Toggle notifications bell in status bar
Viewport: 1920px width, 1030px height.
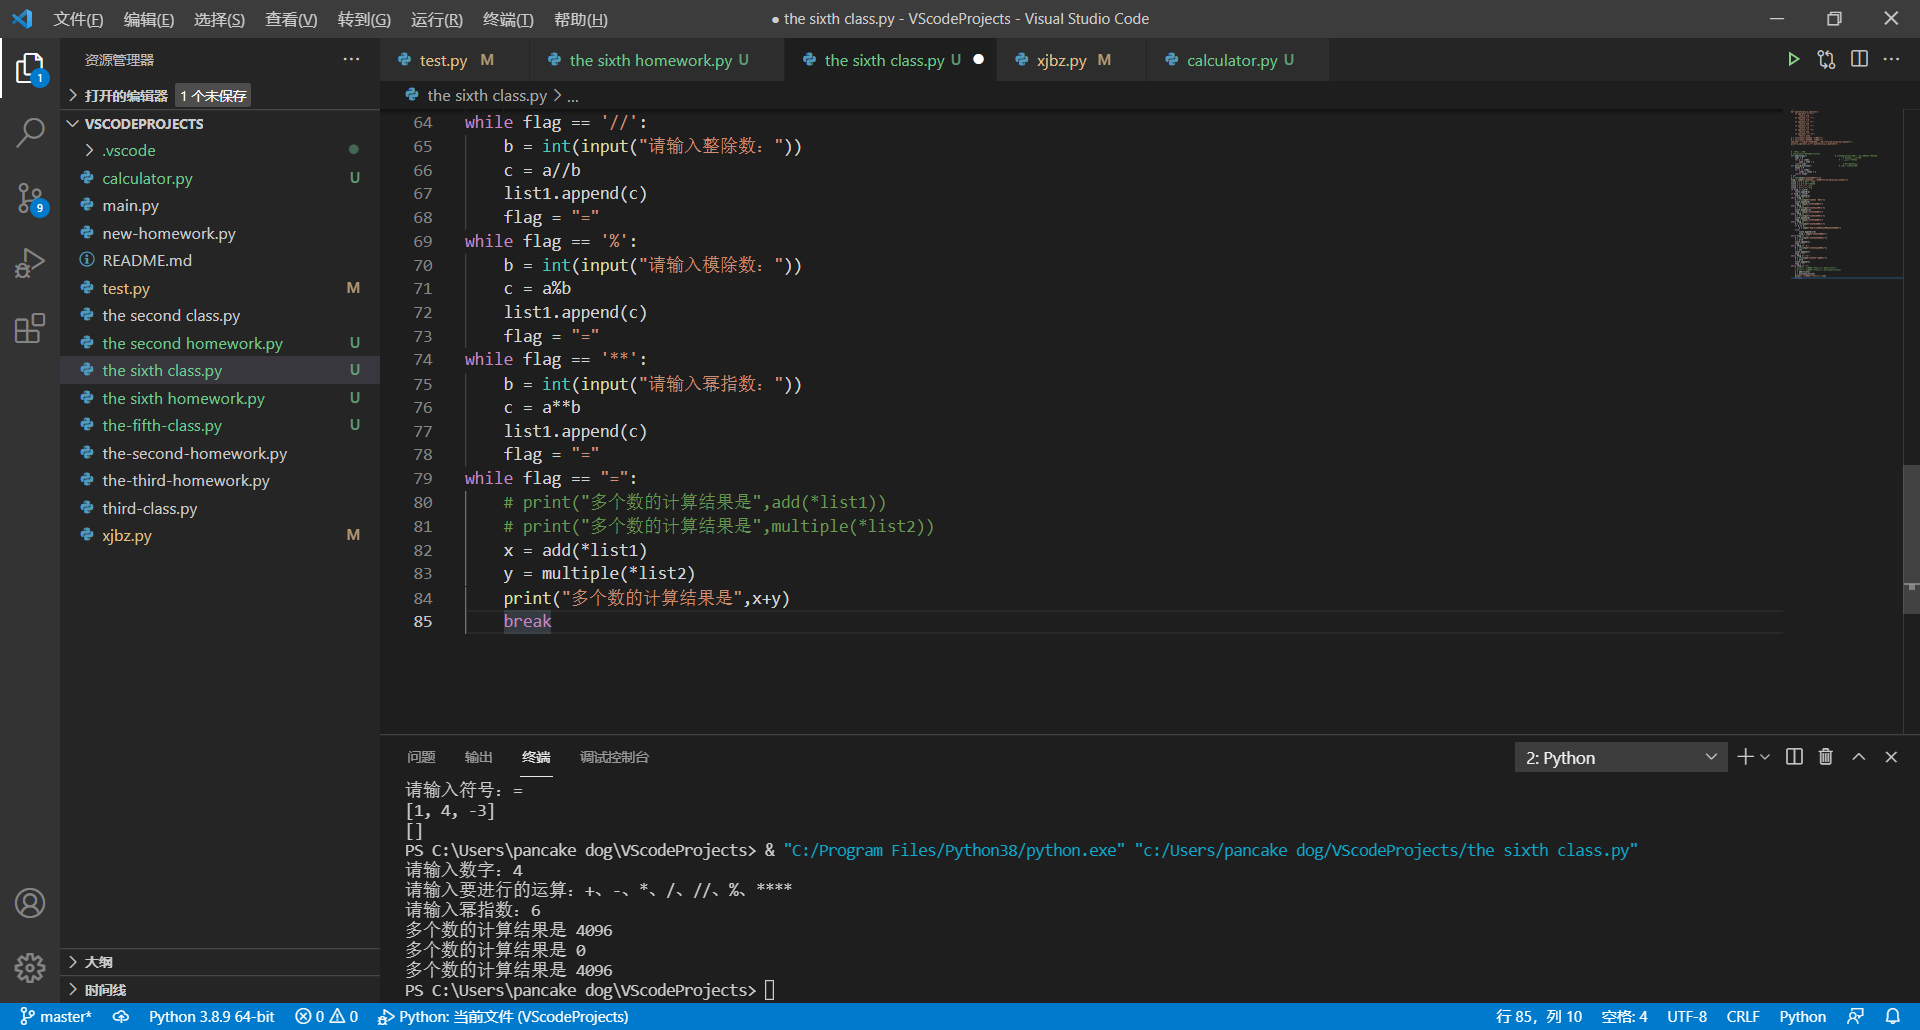pyautogui.click(x=1892, y=1016)
